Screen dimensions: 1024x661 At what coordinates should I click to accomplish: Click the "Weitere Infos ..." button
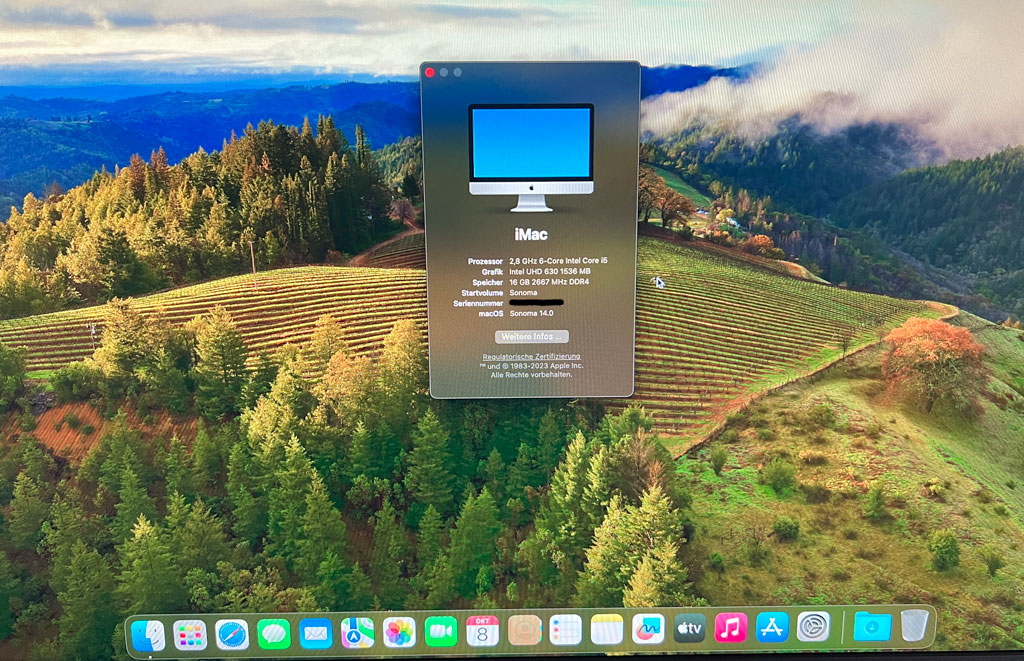click(532, 337)
